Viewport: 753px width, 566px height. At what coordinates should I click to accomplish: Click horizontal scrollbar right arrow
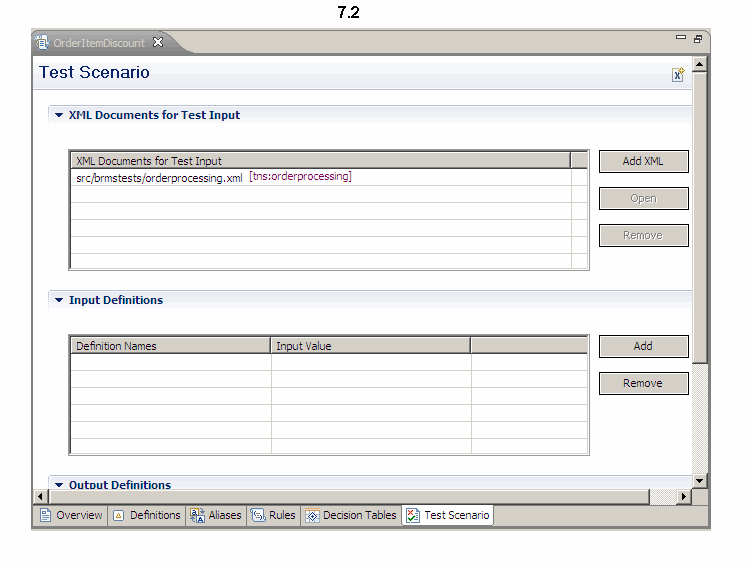684,496
